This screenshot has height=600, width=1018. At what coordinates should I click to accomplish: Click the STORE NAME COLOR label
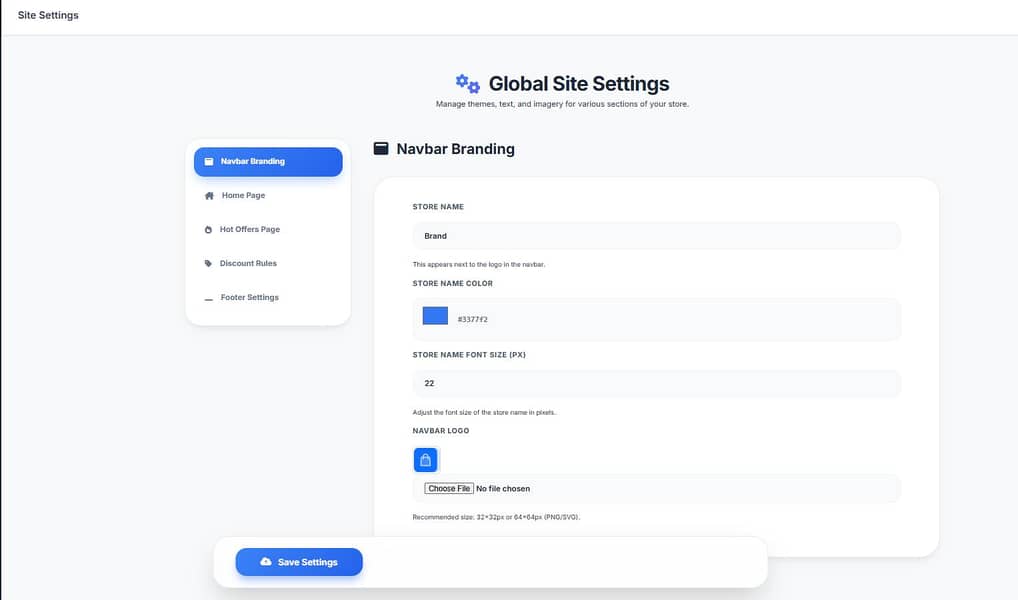453,283
